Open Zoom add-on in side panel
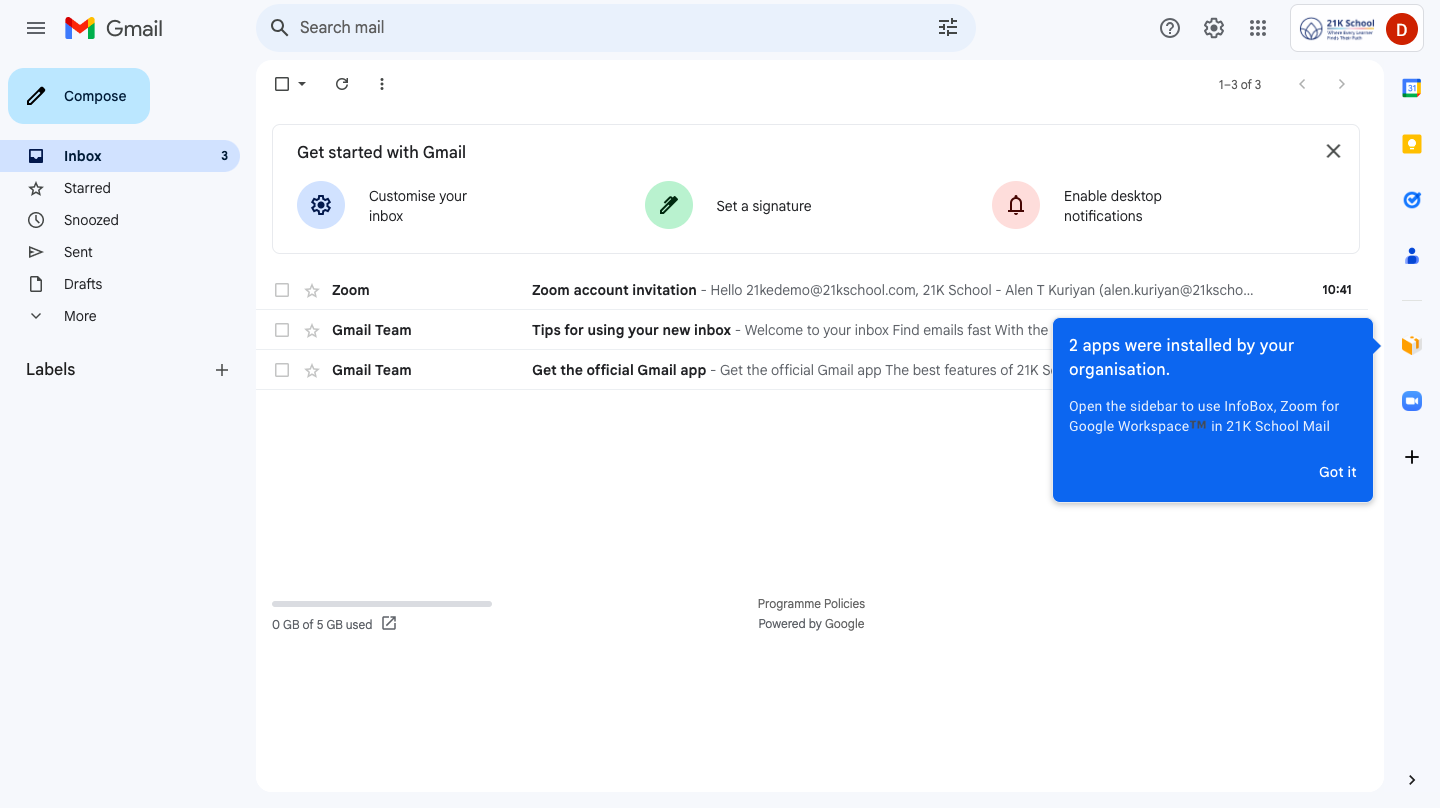The height and width of the screenshot is (808, 1440). 1411,401
